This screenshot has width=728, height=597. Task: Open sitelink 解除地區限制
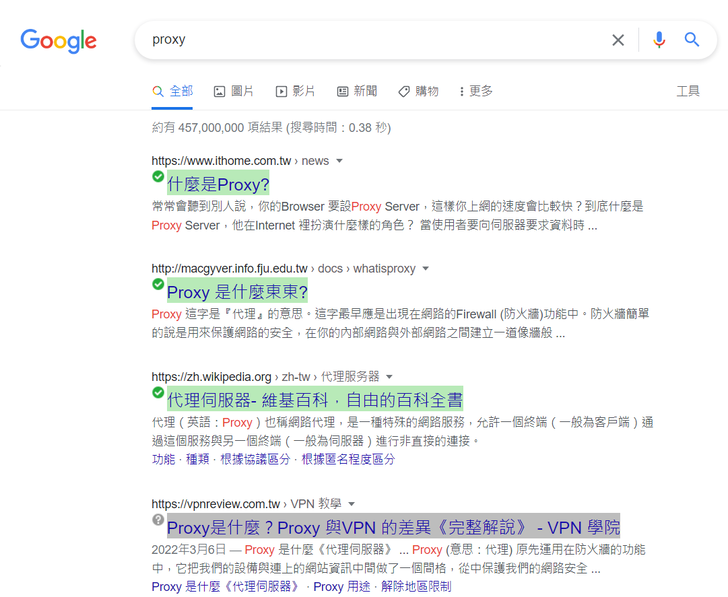pos(416,587)
